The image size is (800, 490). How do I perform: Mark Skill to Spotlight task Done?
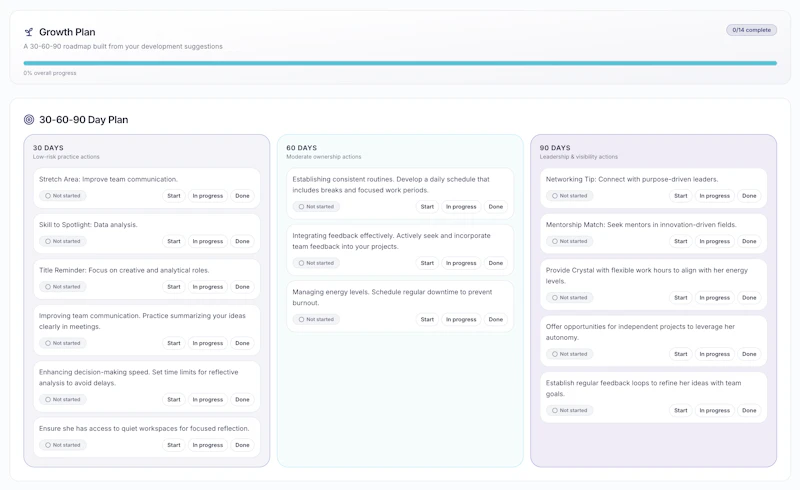point(242,241)
